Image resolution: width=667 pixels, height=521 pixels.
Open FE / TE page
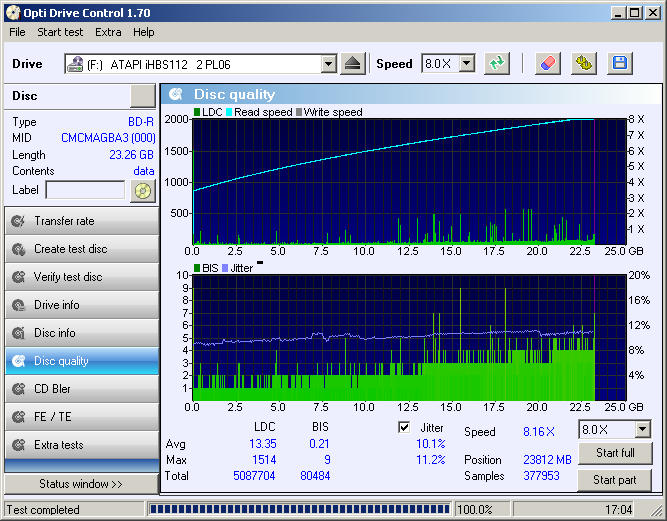click(82, 417)
